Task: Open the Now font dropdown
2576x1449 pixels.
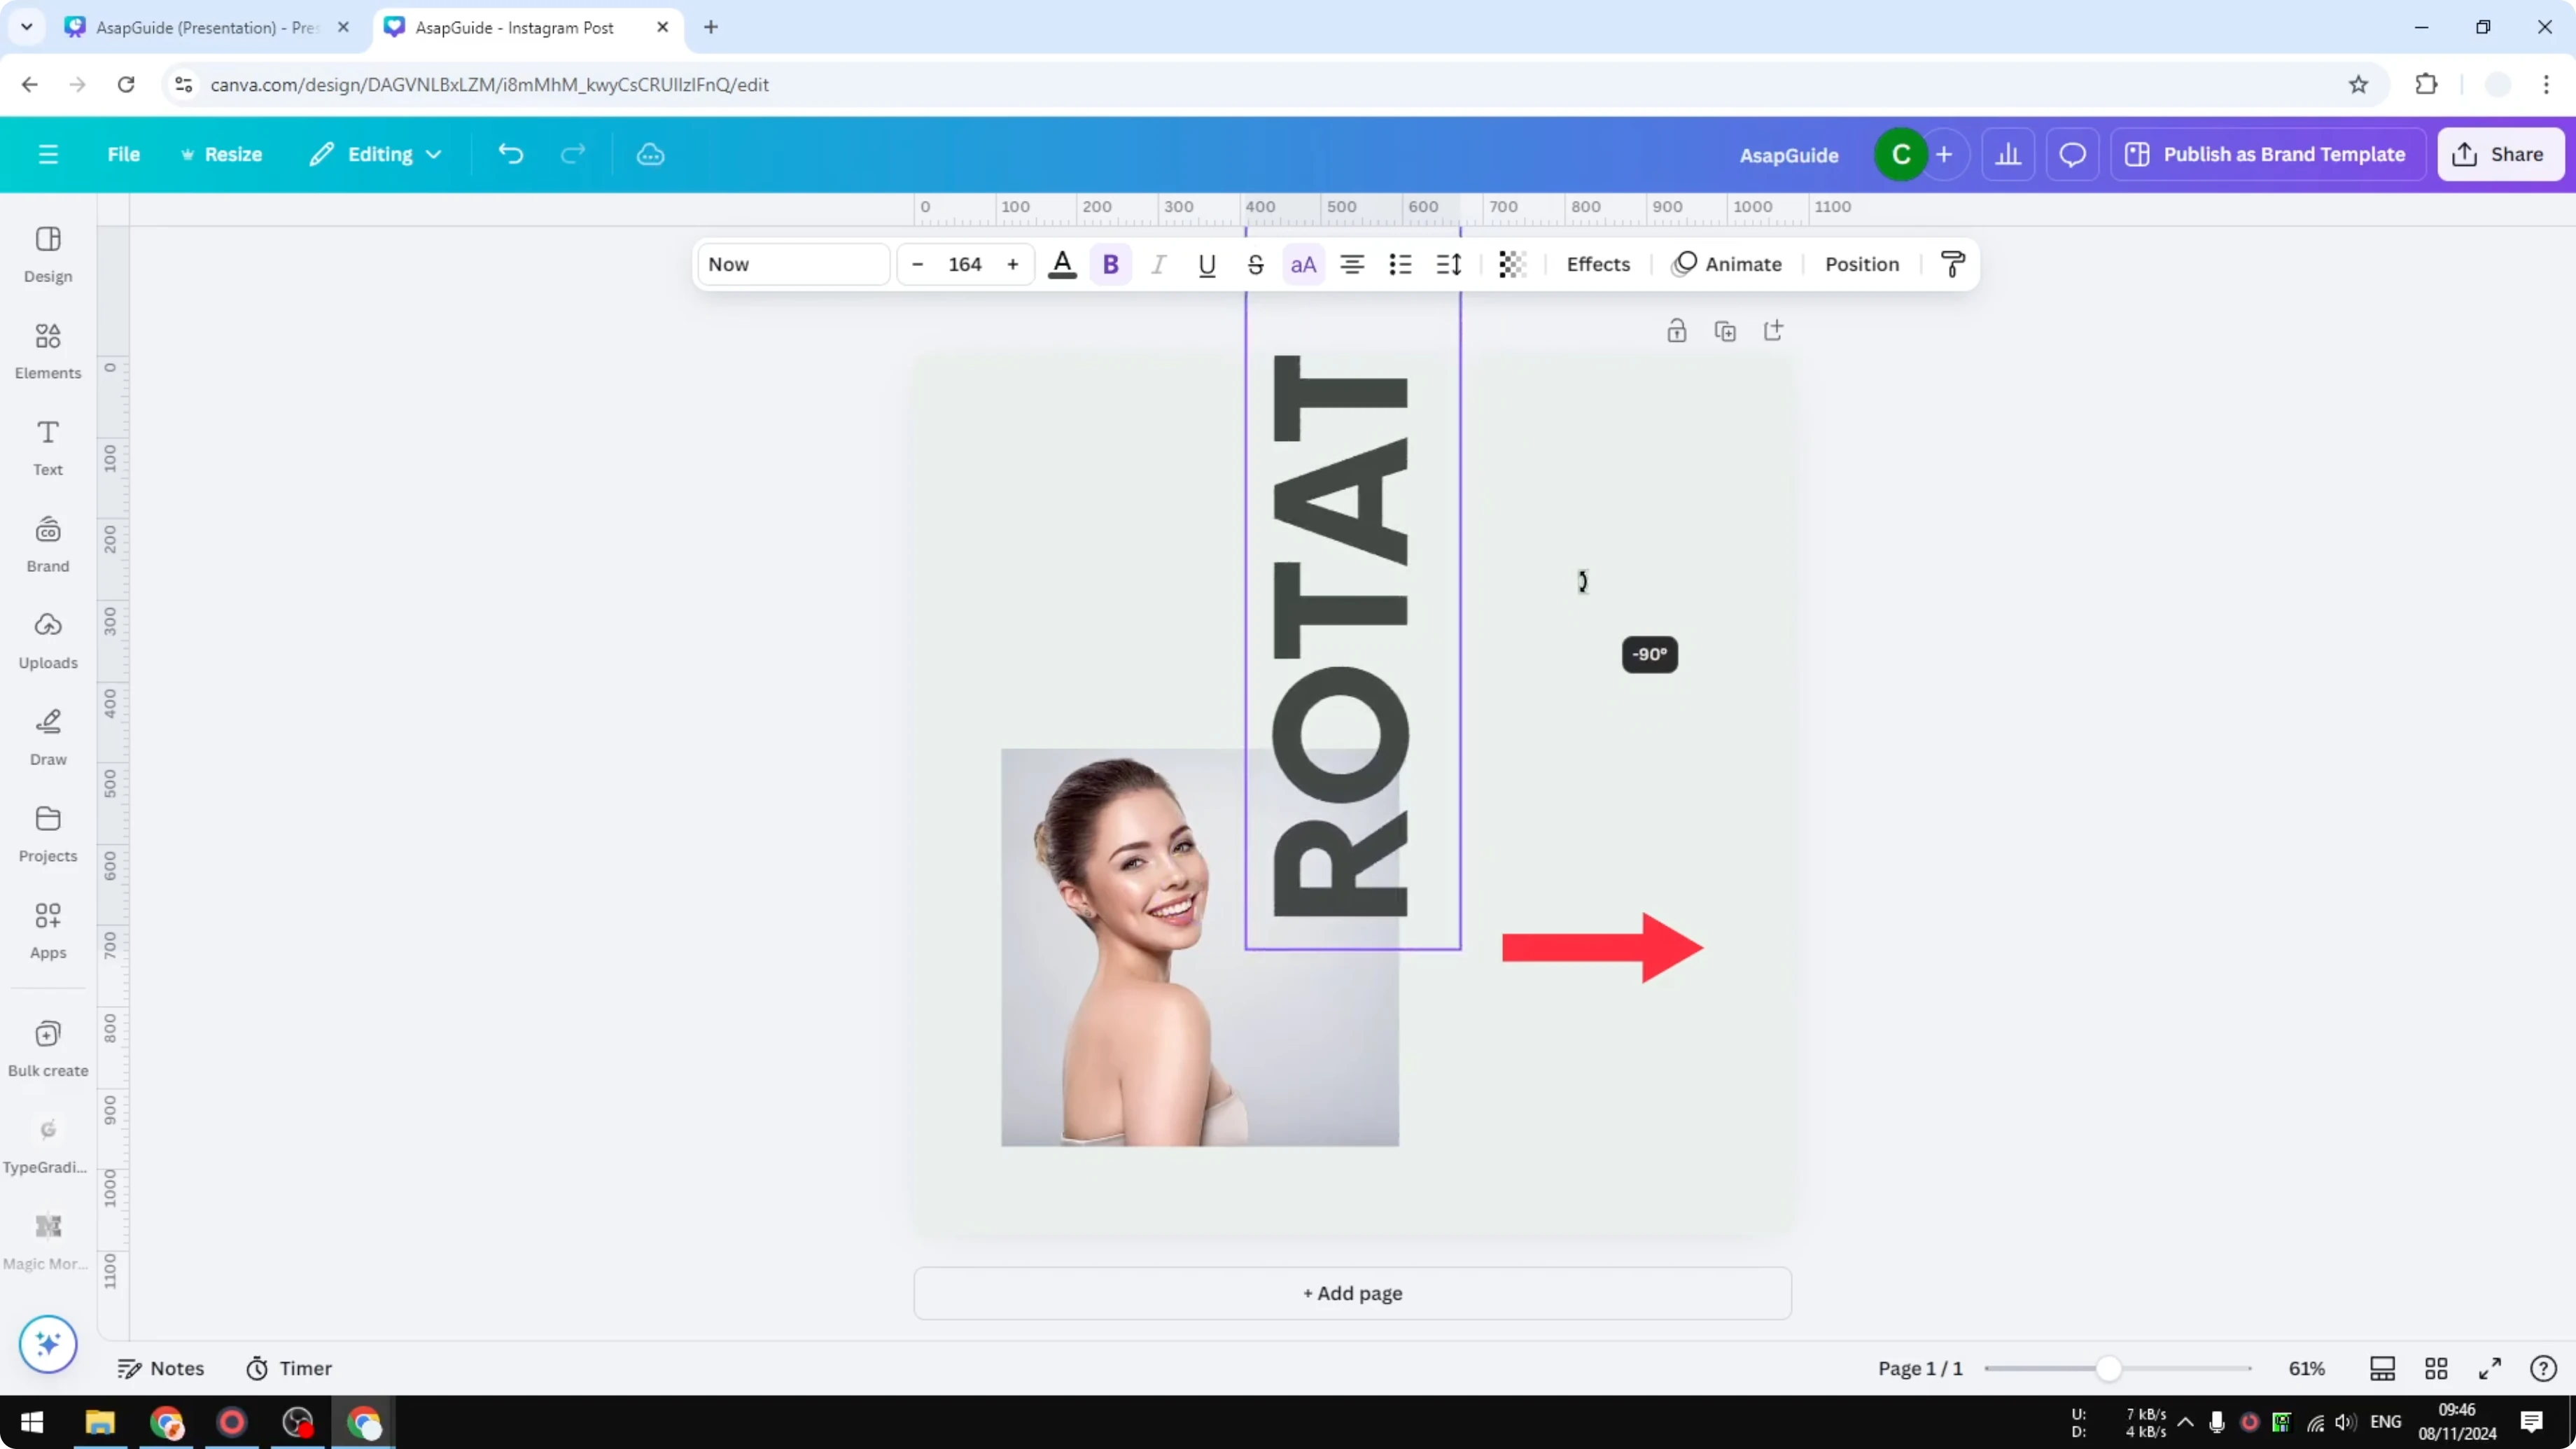Action: coord(793,264)
